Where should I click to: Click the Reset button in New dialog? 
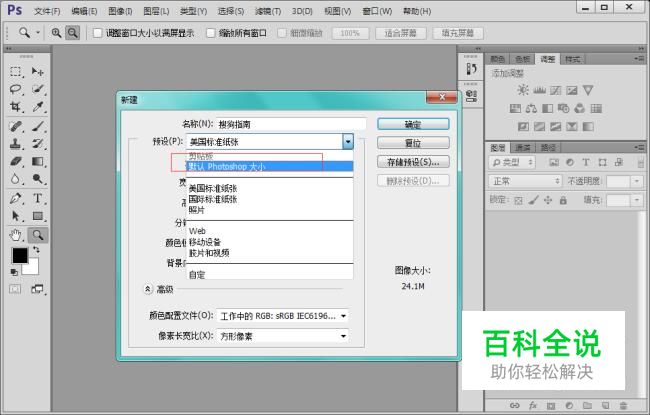tap(413, 143)
